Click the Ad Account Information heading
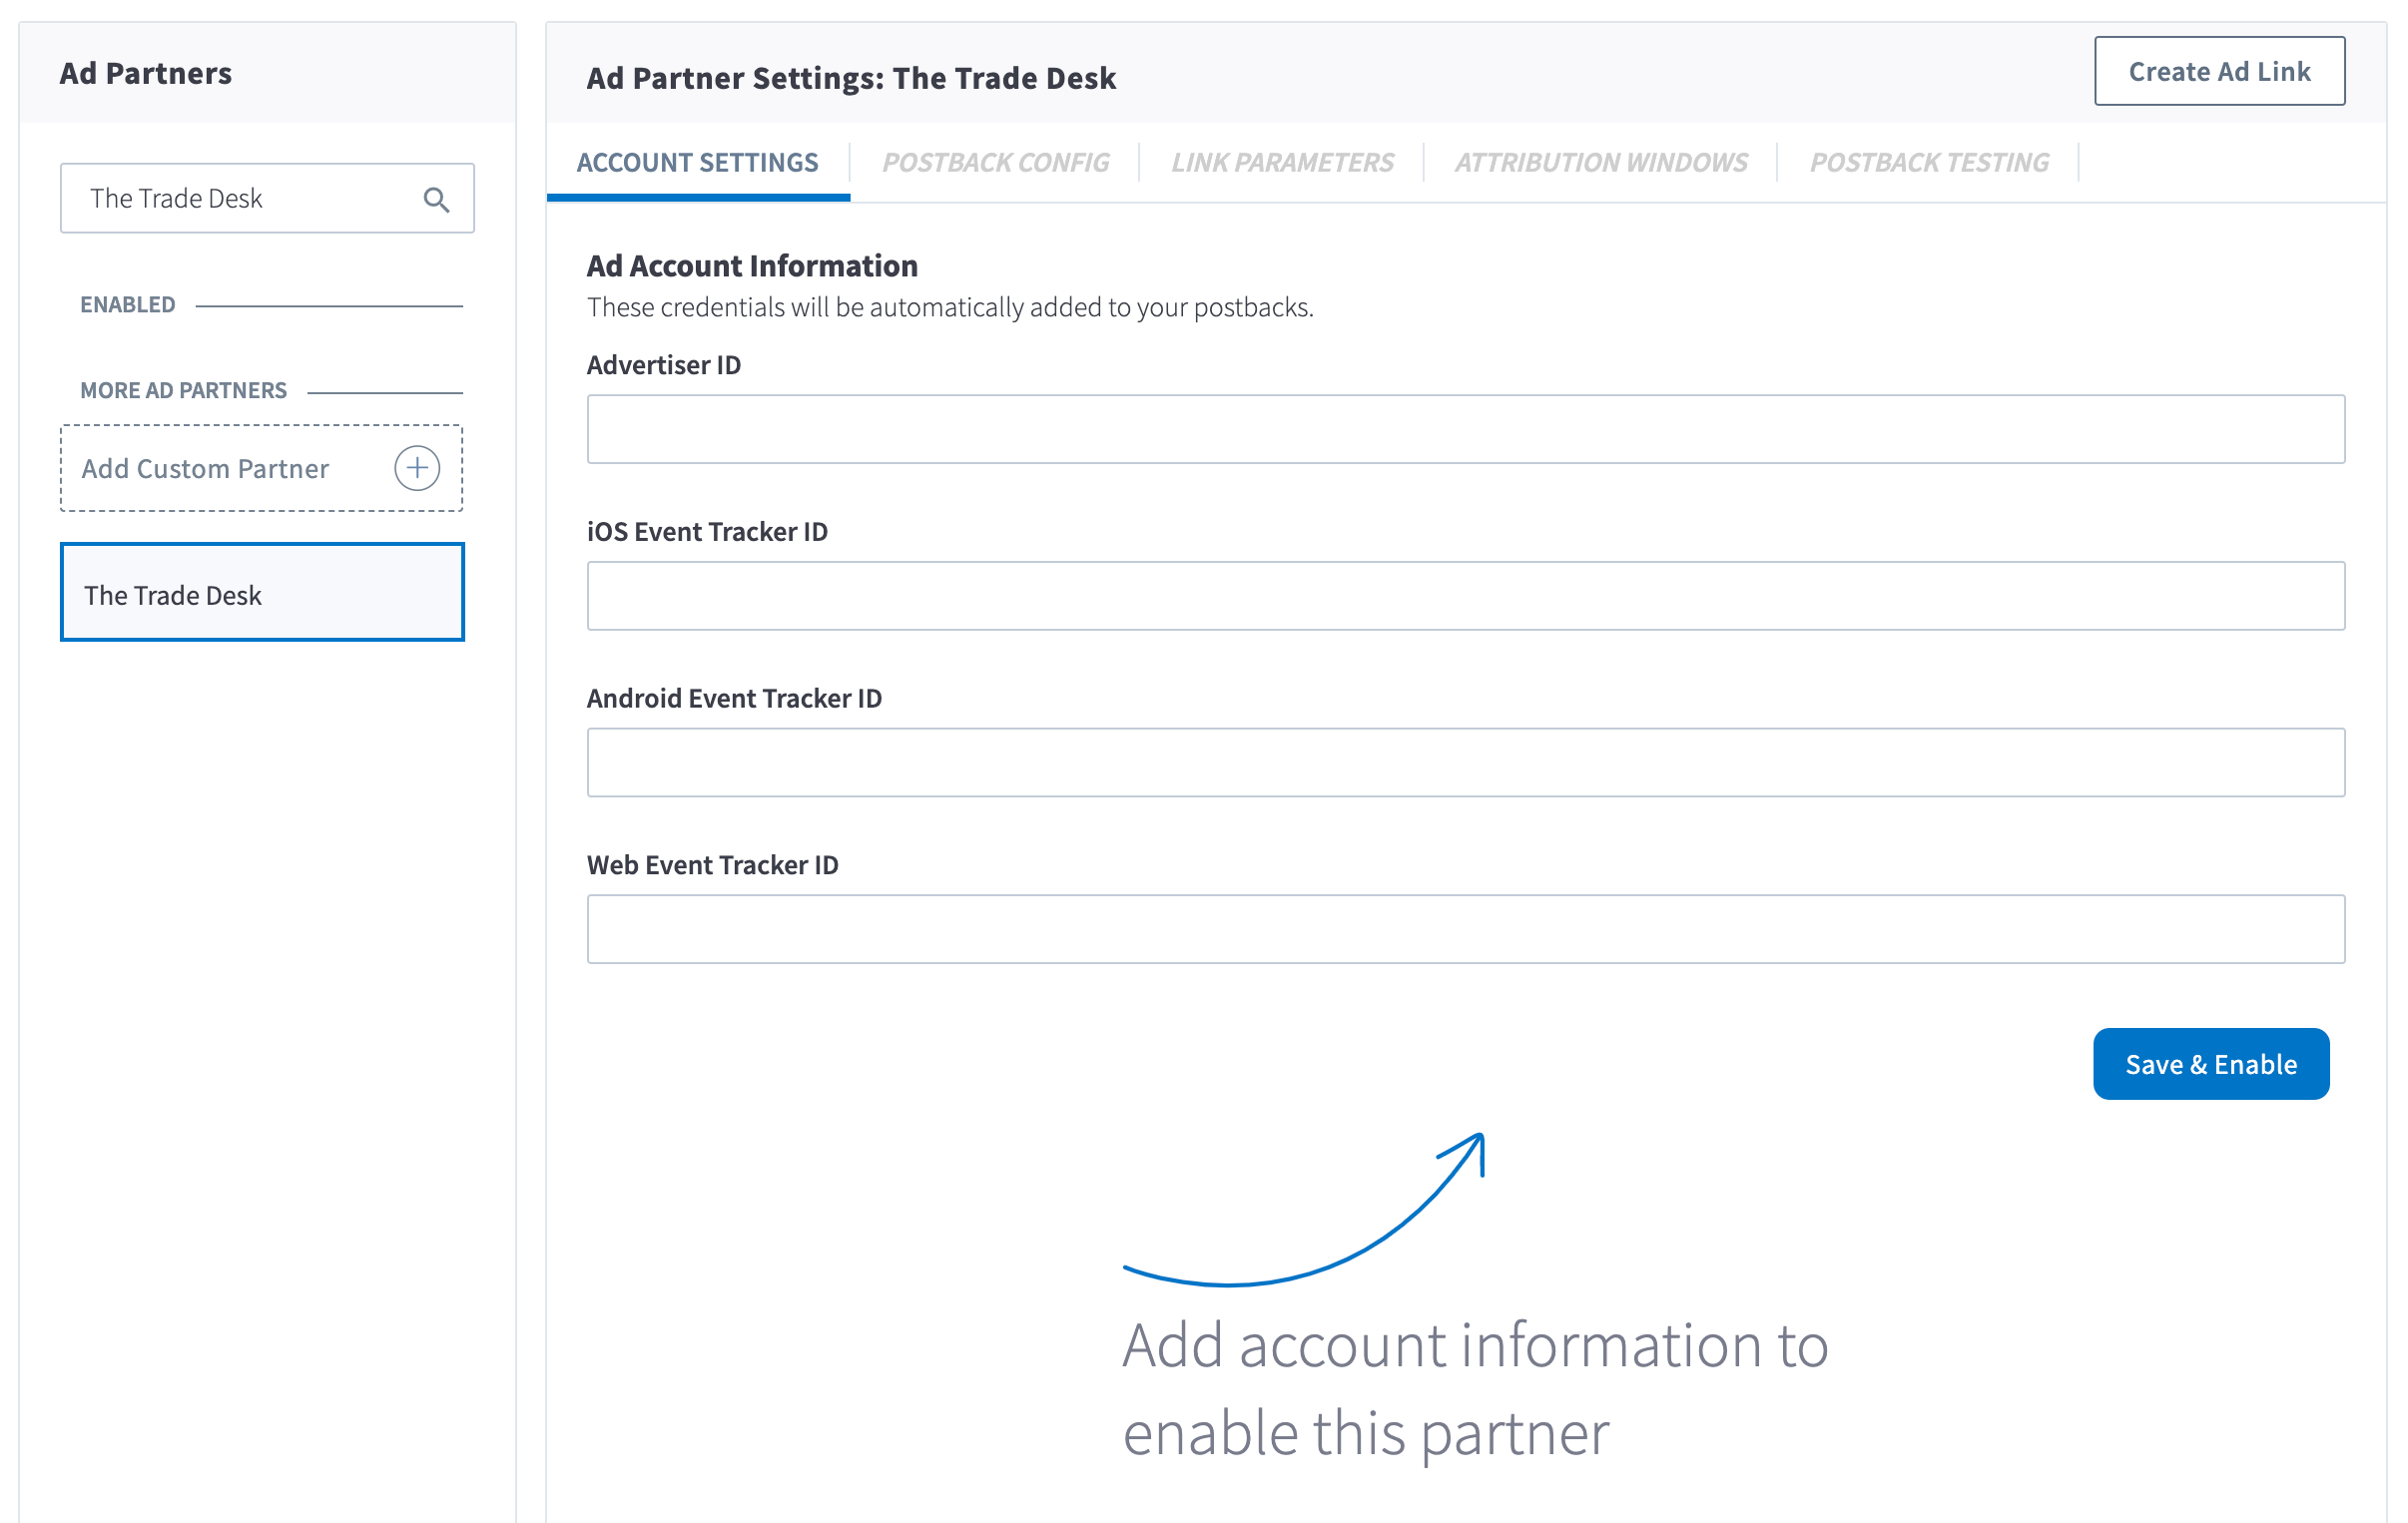This screenshot has height=1523, width=2408. [x=751, y=266]
